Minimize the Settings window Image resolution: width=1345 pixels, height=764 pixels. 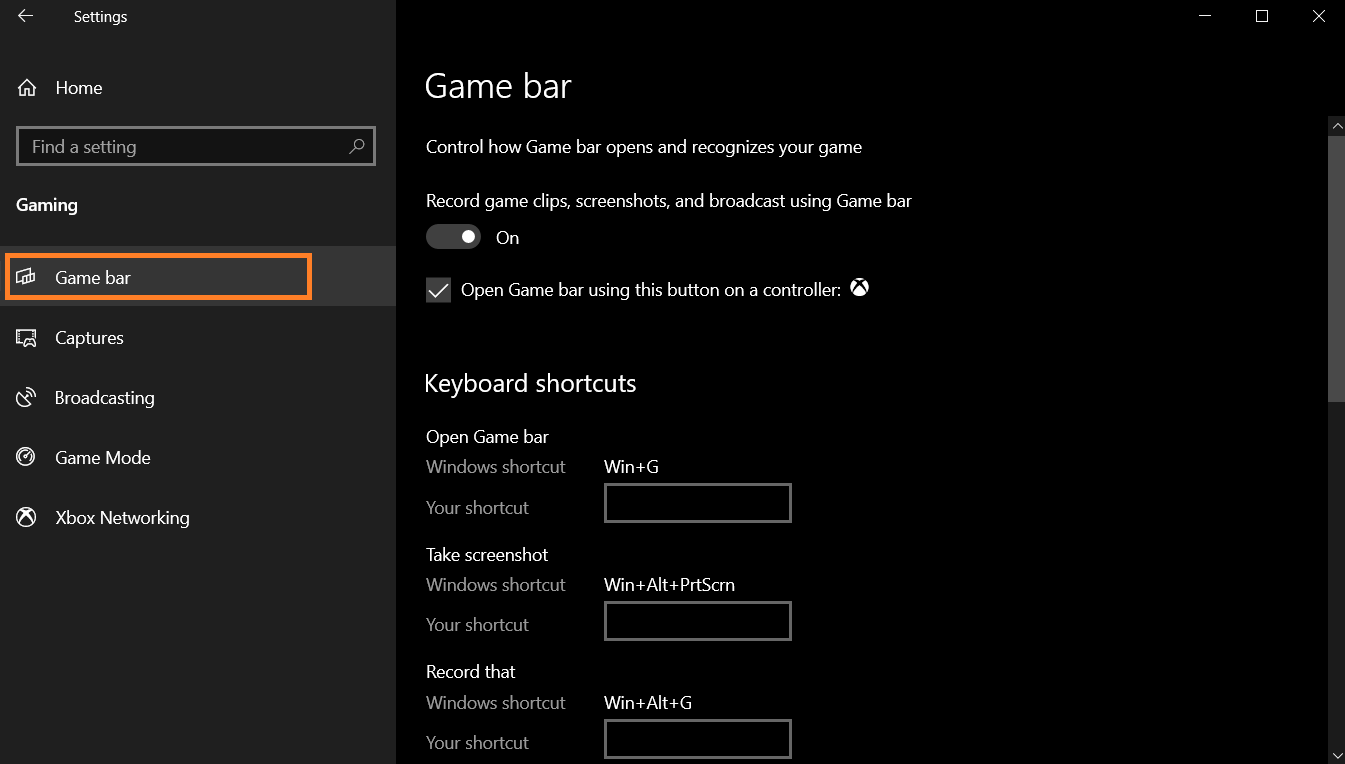point(1206,16)
